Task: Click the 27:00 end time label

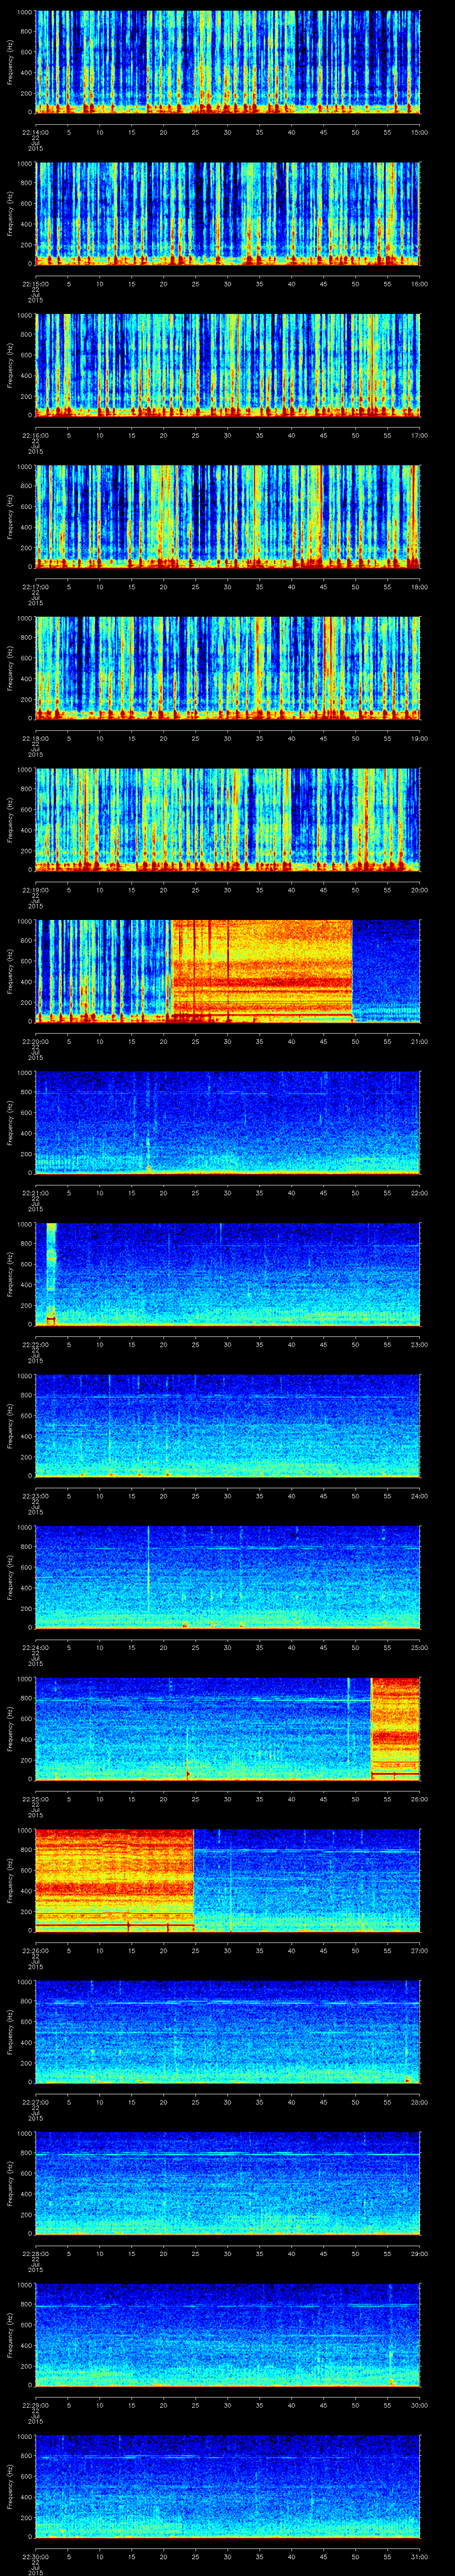Action: [419, 1949]
